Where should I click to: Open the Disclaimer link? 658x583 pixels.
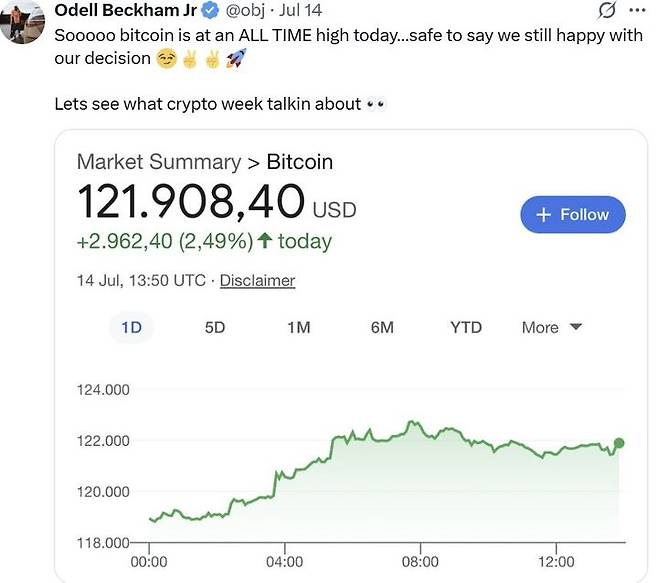[x=257, y=281]
